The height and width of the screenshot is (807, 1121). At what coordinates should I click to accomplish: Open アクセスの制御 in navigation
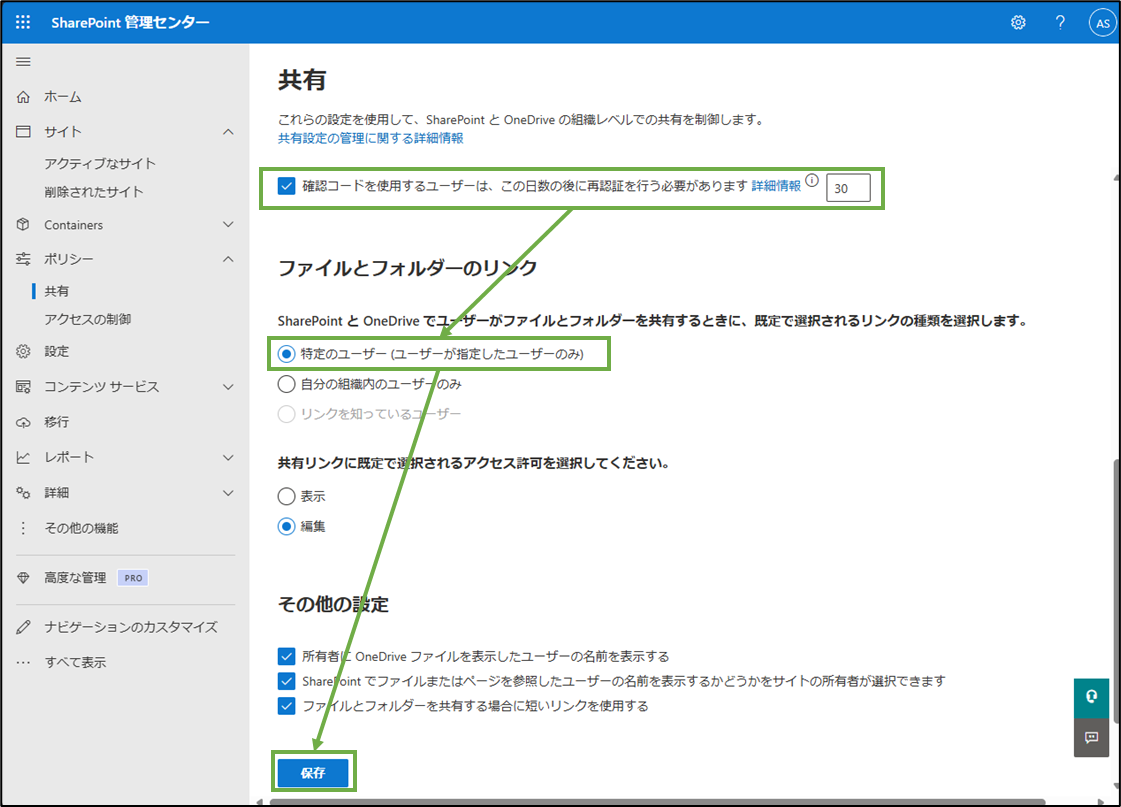coord(87,319)
